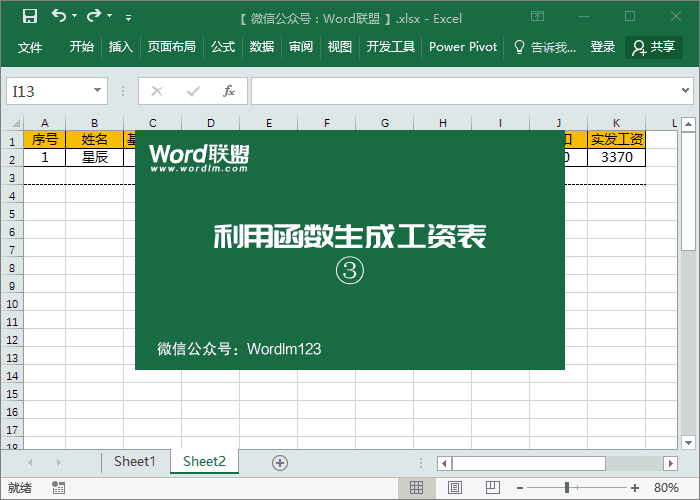Click the zoom slider handle
The width and height of the screenshot is (700, 500).
pyautogui.click(x=567, y=488)
